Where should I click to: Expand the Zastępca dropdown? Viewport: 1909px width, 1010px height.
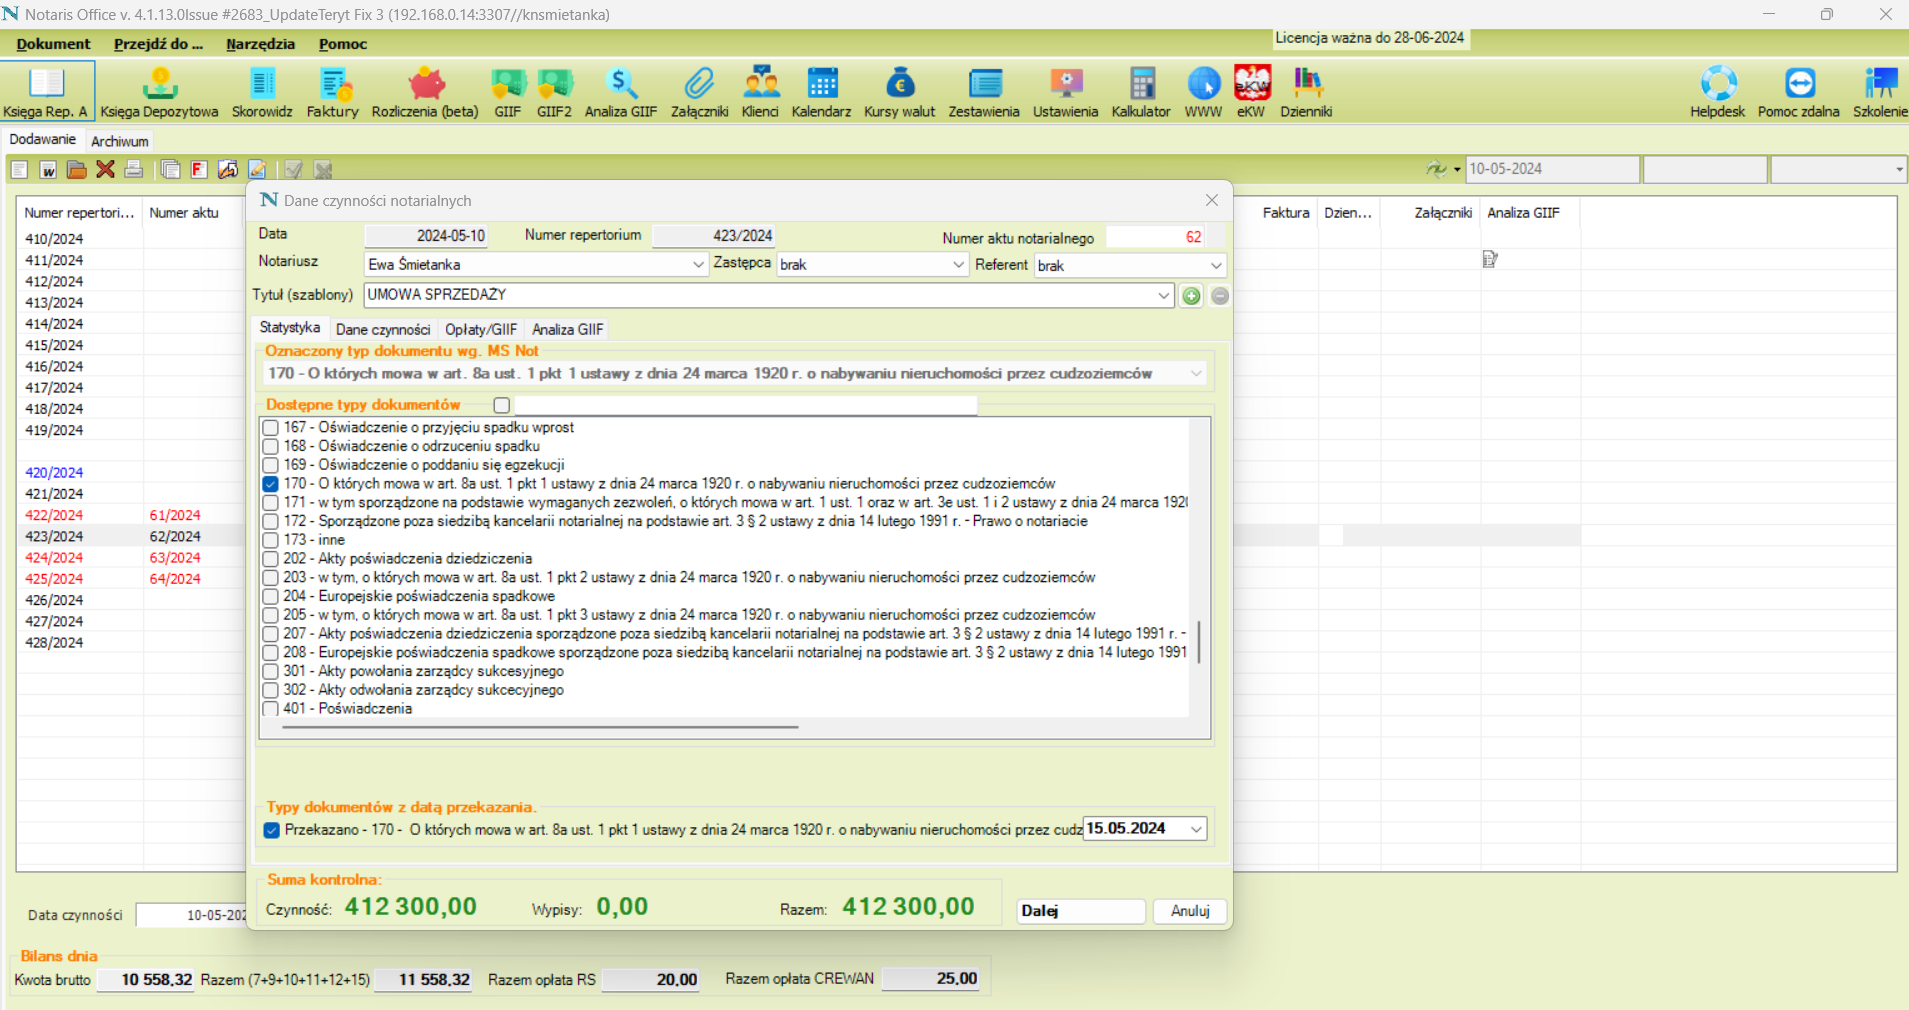point(958,265)
